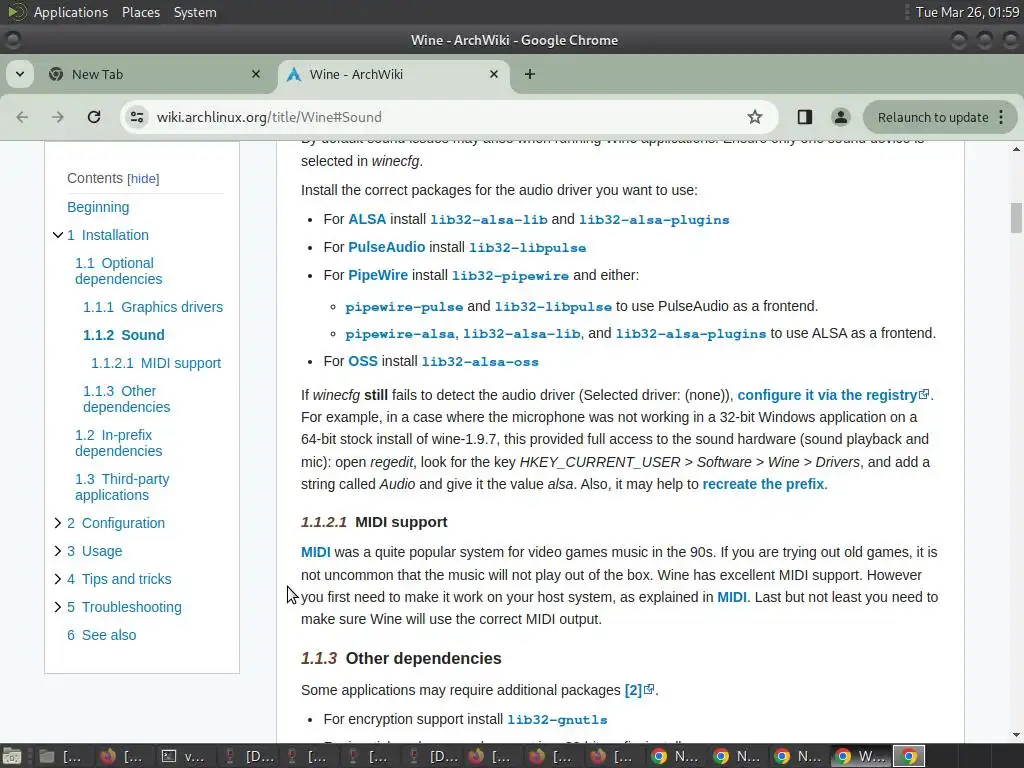Open the PulseAudio link

[x=387, y=248]
